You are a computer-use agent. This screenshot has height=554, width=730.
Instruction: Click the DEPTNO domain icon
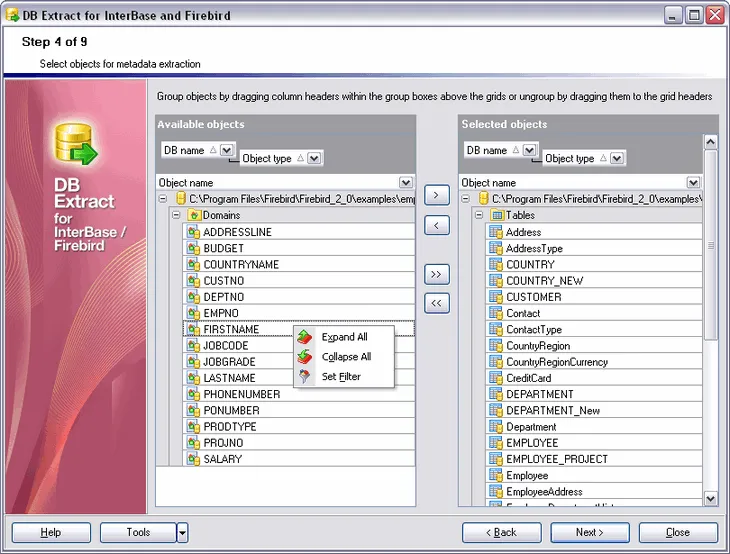click(193, 297)
